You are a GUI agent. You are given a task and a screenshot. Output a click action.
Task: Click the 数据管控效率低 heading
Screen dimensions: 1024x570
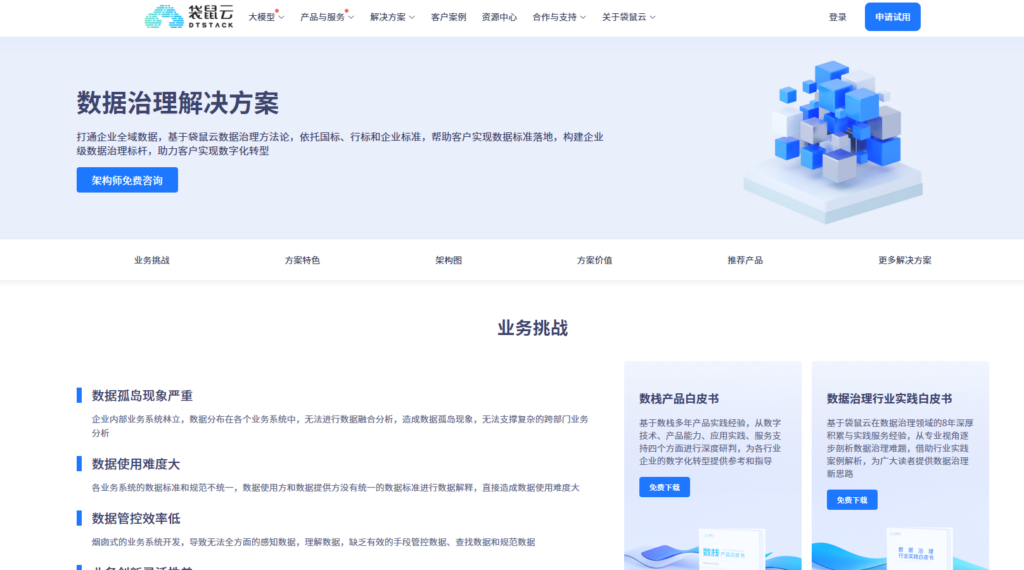pyautogui.click(x=135, y=518)
